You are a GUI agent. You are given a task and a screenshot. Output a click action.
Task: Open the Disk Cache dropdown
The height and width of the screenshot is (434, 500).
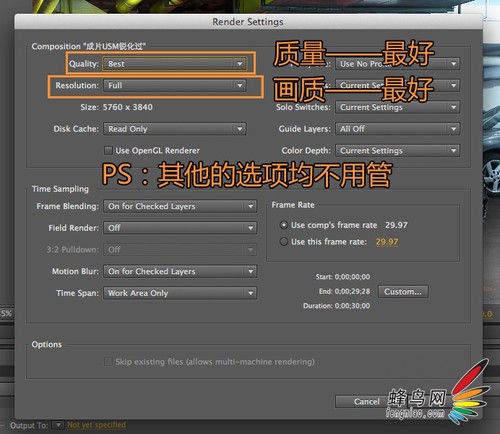(x=175, y=129)
